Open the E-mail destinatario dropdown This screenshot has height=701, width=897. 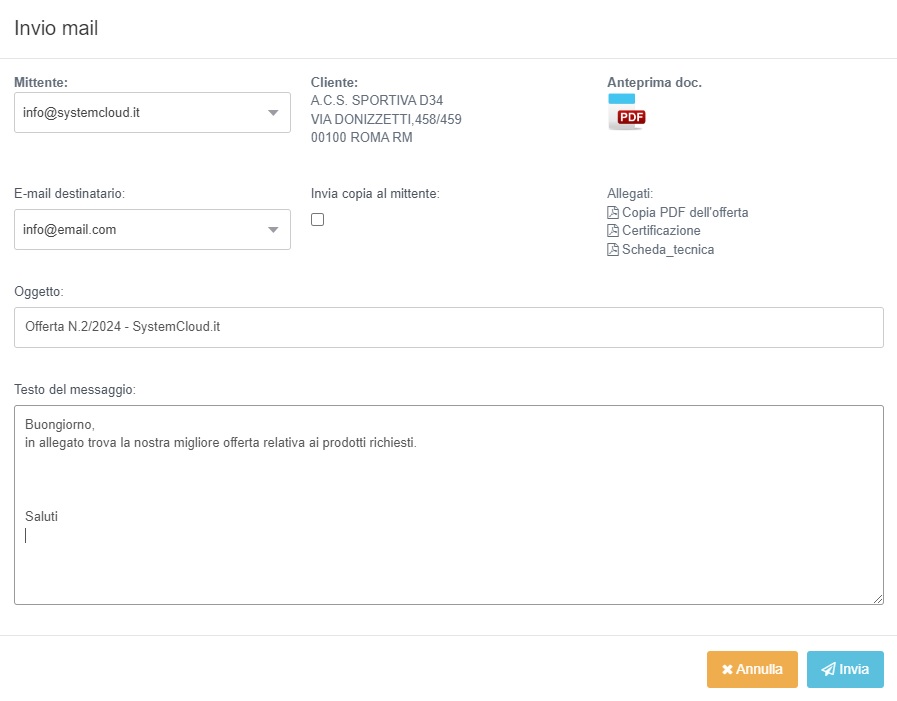point(152,230)
